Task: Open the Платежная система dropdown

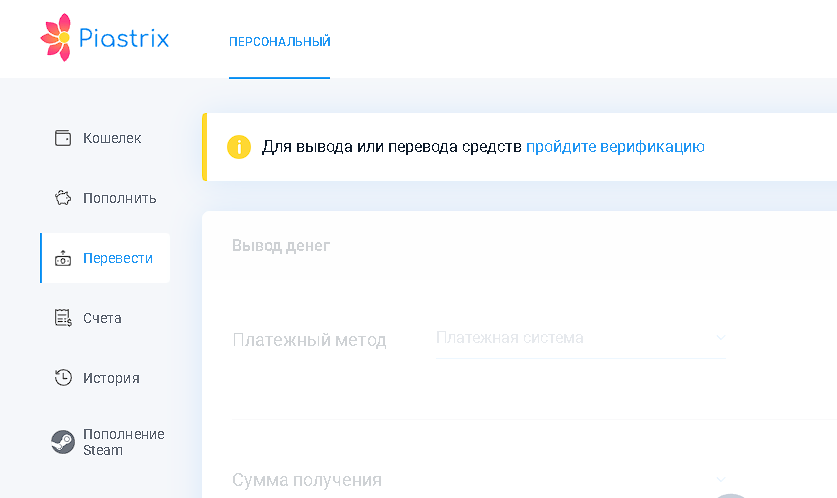Action: click(581, 338)
